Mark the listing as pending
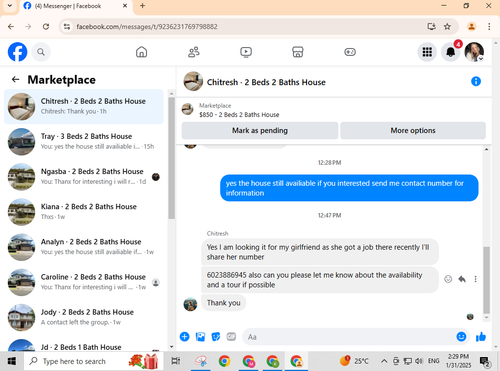The width and height of the screenshot is (500, 371). pyautogui.click(x=260, y=130)
